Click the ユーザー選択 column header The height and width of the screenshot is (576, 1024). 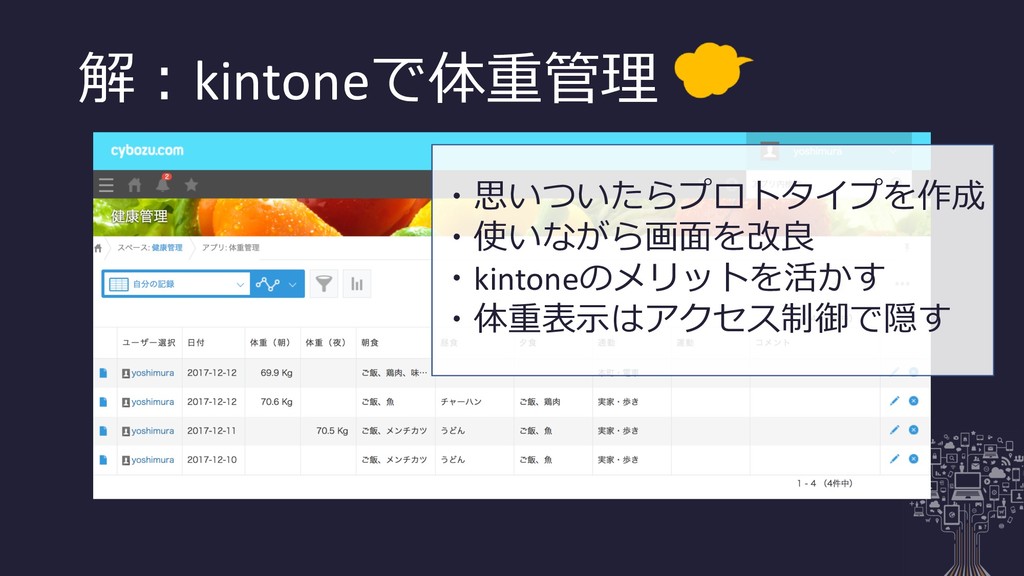tap(149, 342)
